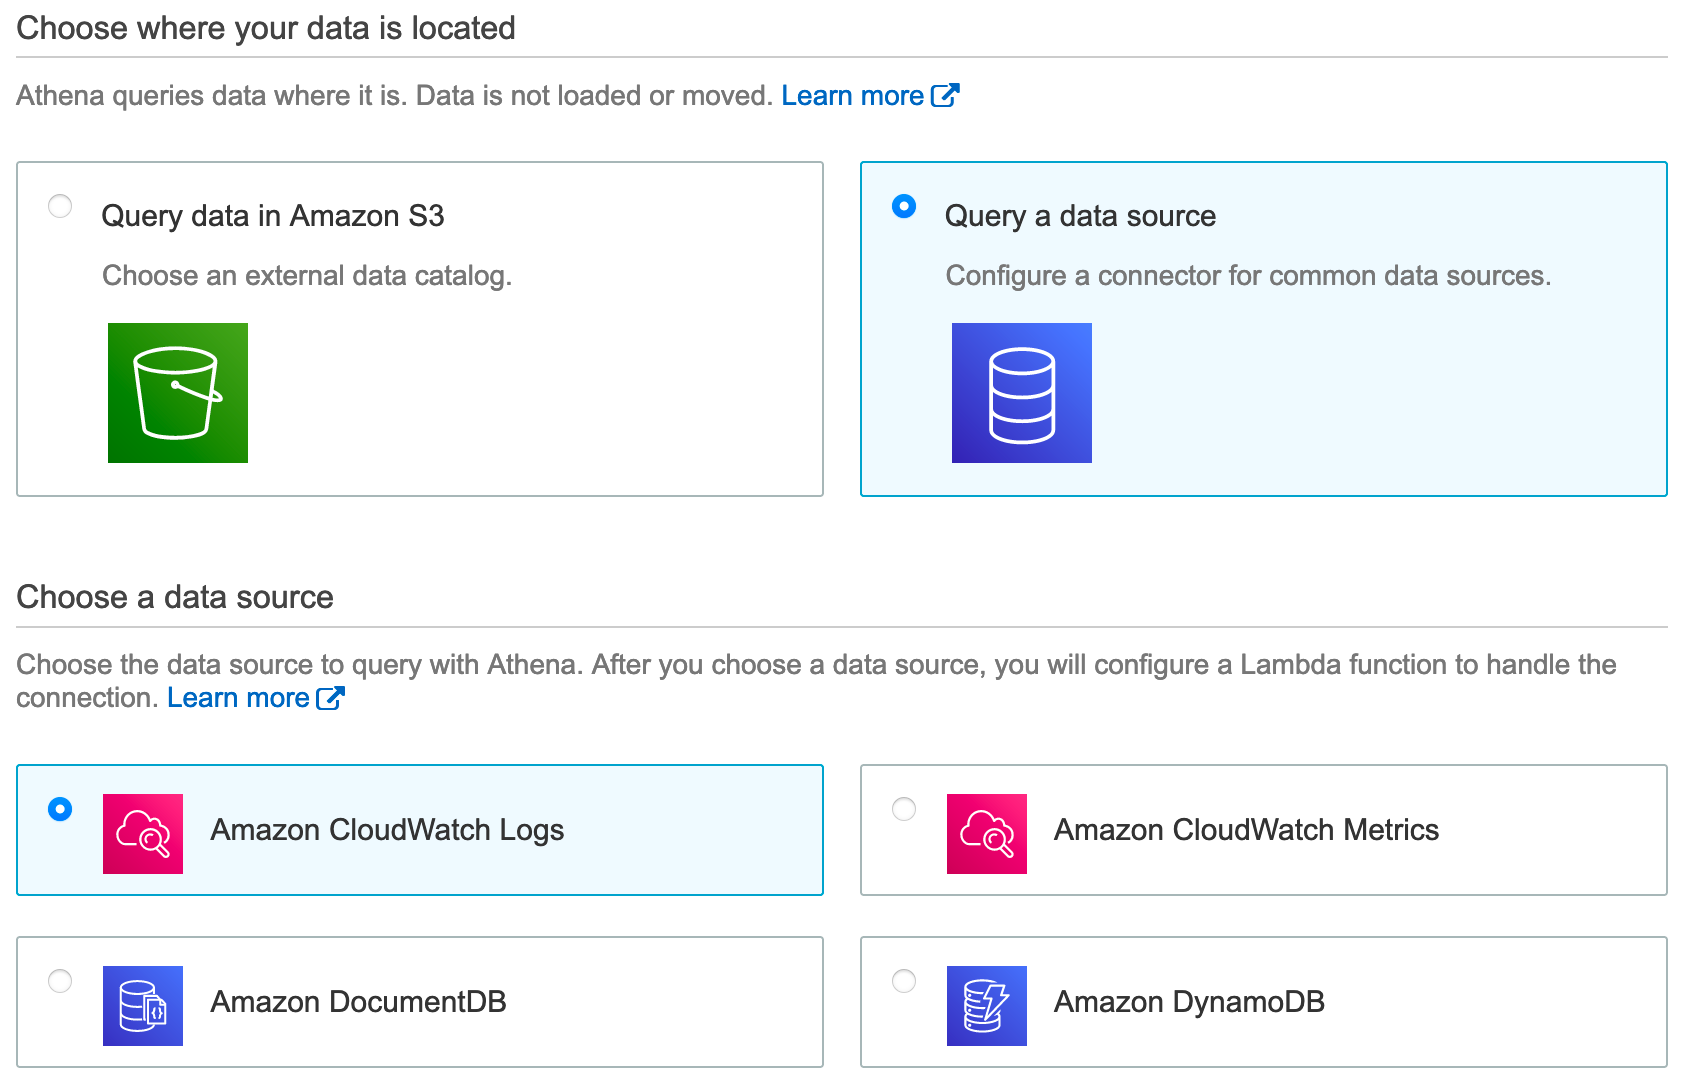Click the 'Amazon CloudWatch Metrics' label
Screen dimensions: 1686x1086
pos(1246,830)
